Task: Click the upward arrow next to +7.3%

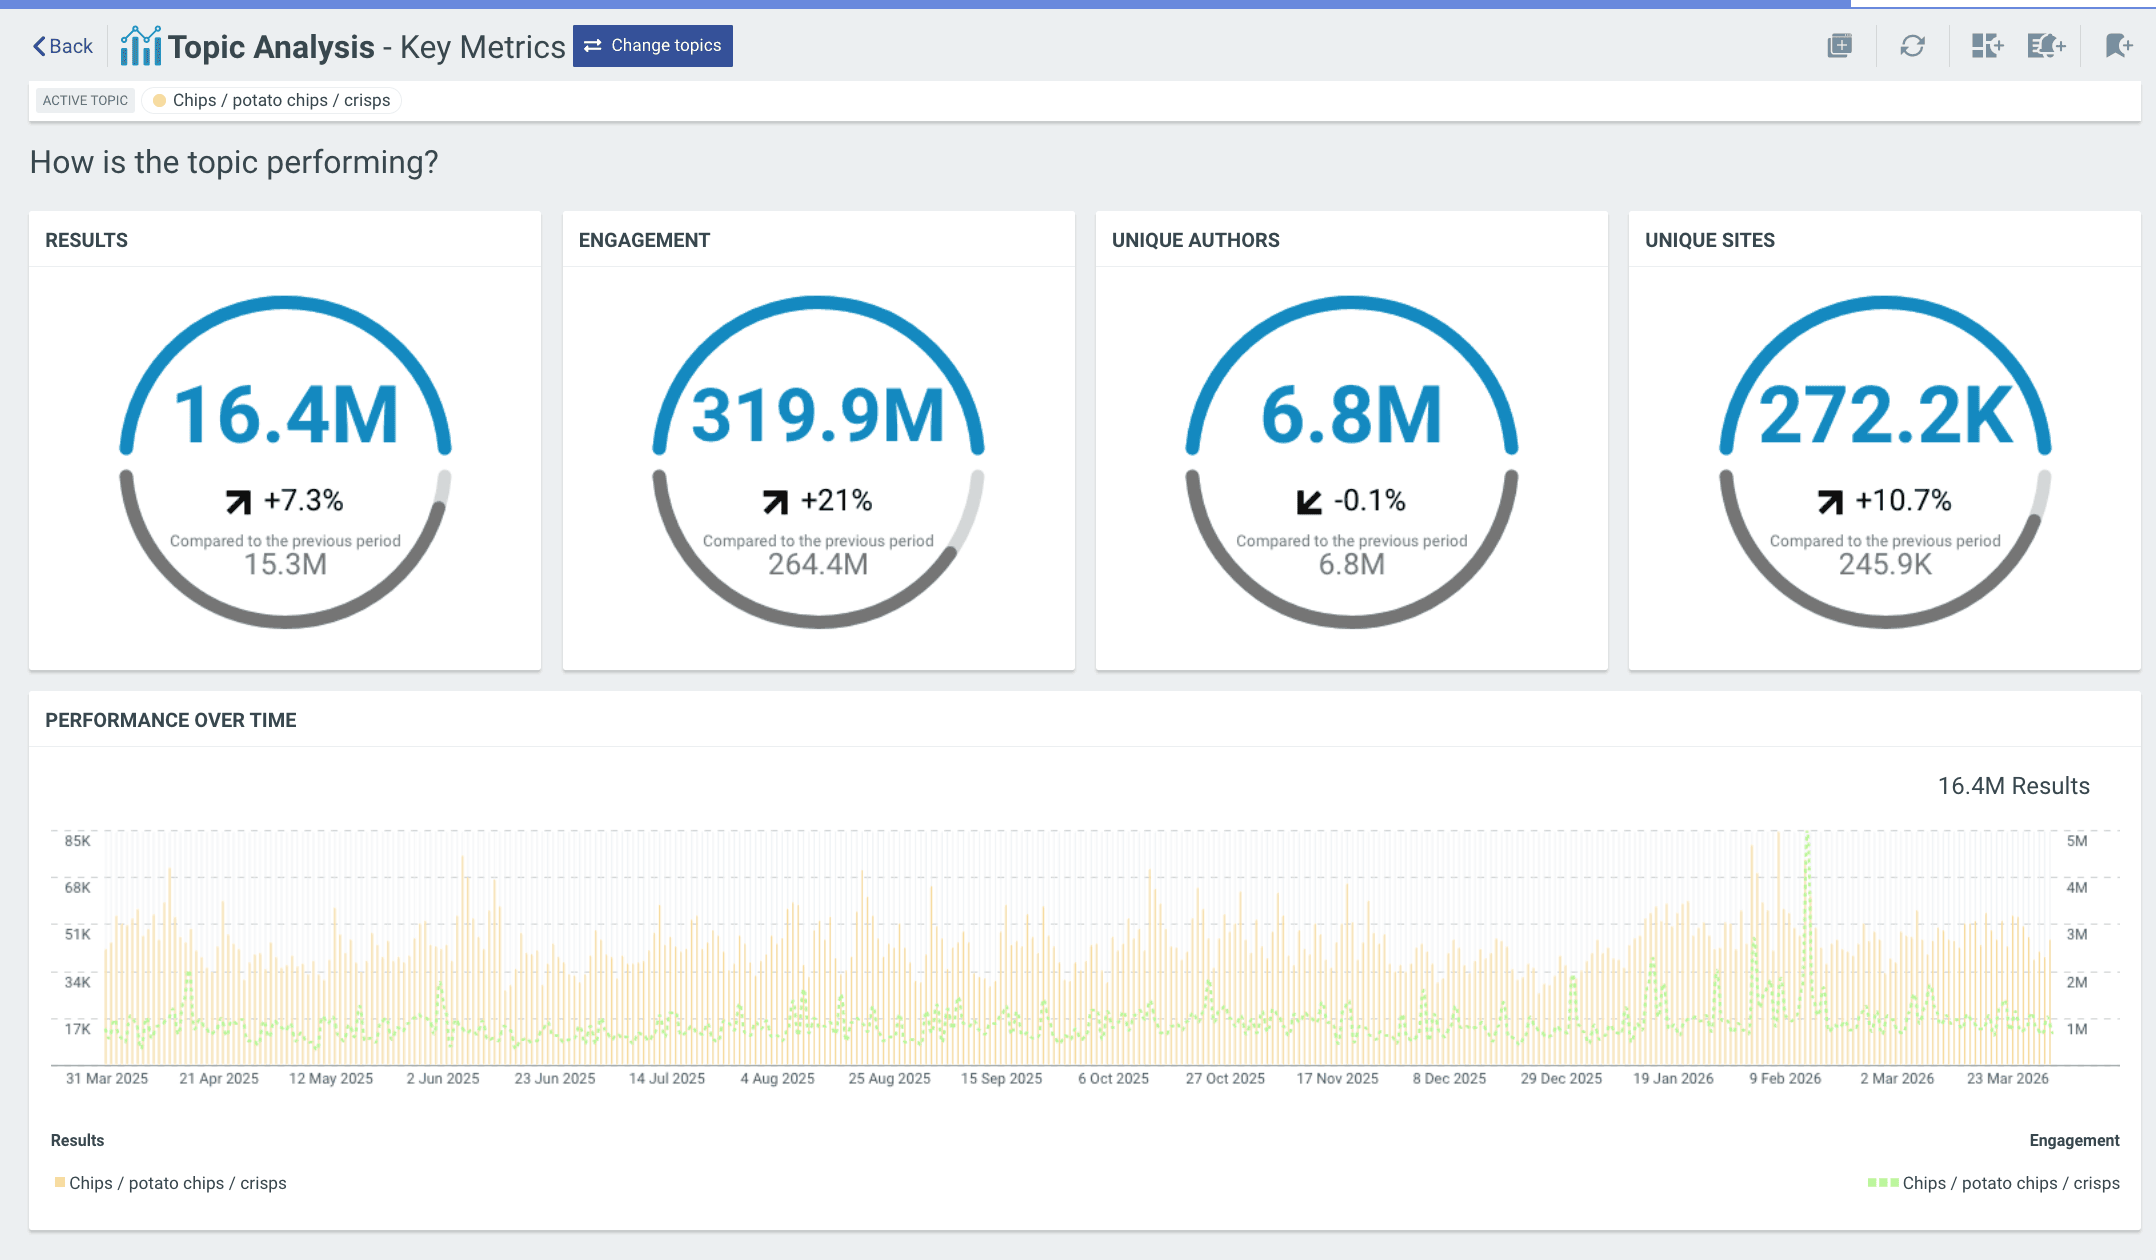Action: [x=238, y=501]
